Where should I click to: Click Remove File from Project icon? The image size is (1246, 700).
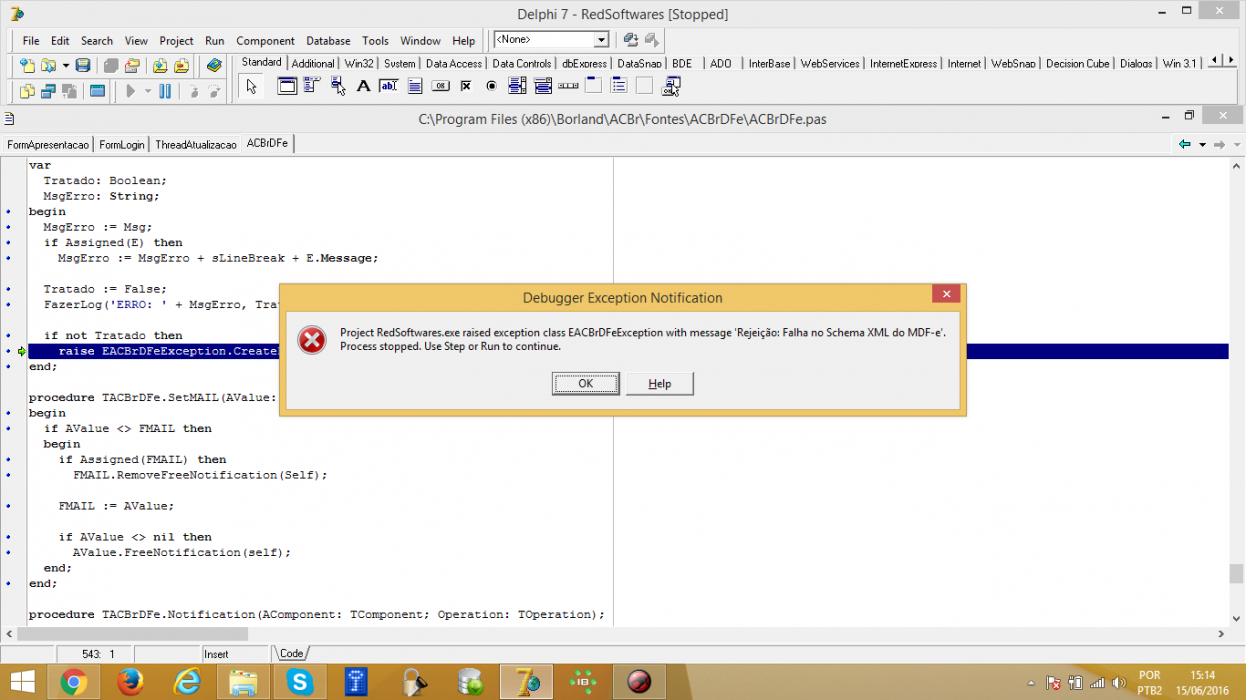click(x=181, y=65)
